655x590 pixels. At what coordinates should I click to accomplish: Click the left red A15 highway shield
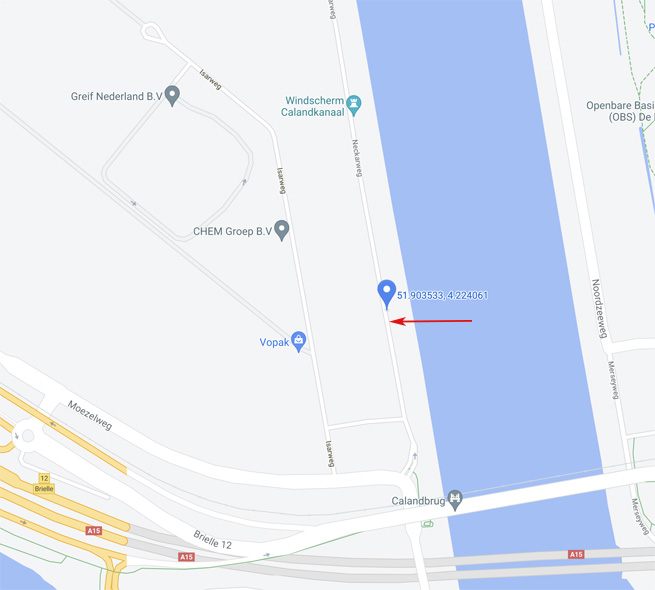pyautogui.click(x=94, y=531)
